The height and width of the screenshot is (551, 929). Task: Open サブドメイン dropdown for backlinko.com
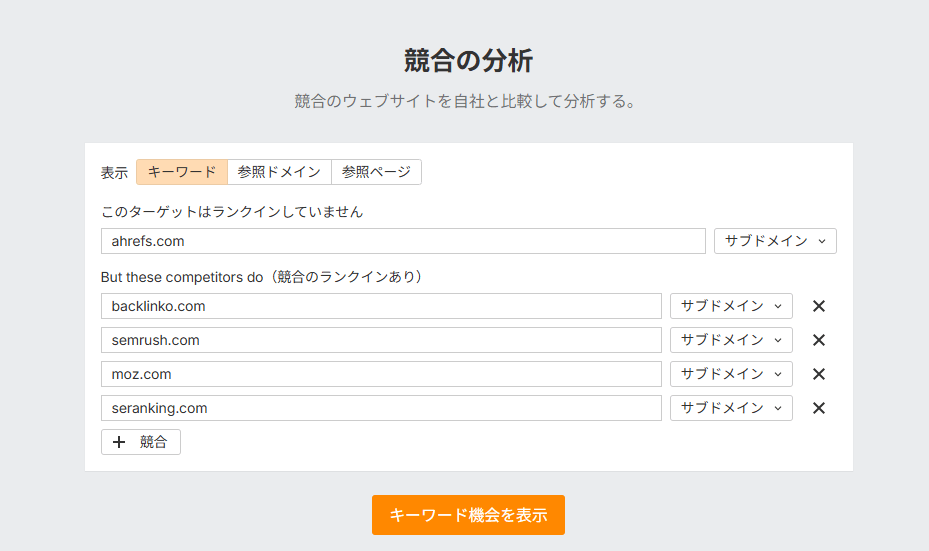pos(731,306)
